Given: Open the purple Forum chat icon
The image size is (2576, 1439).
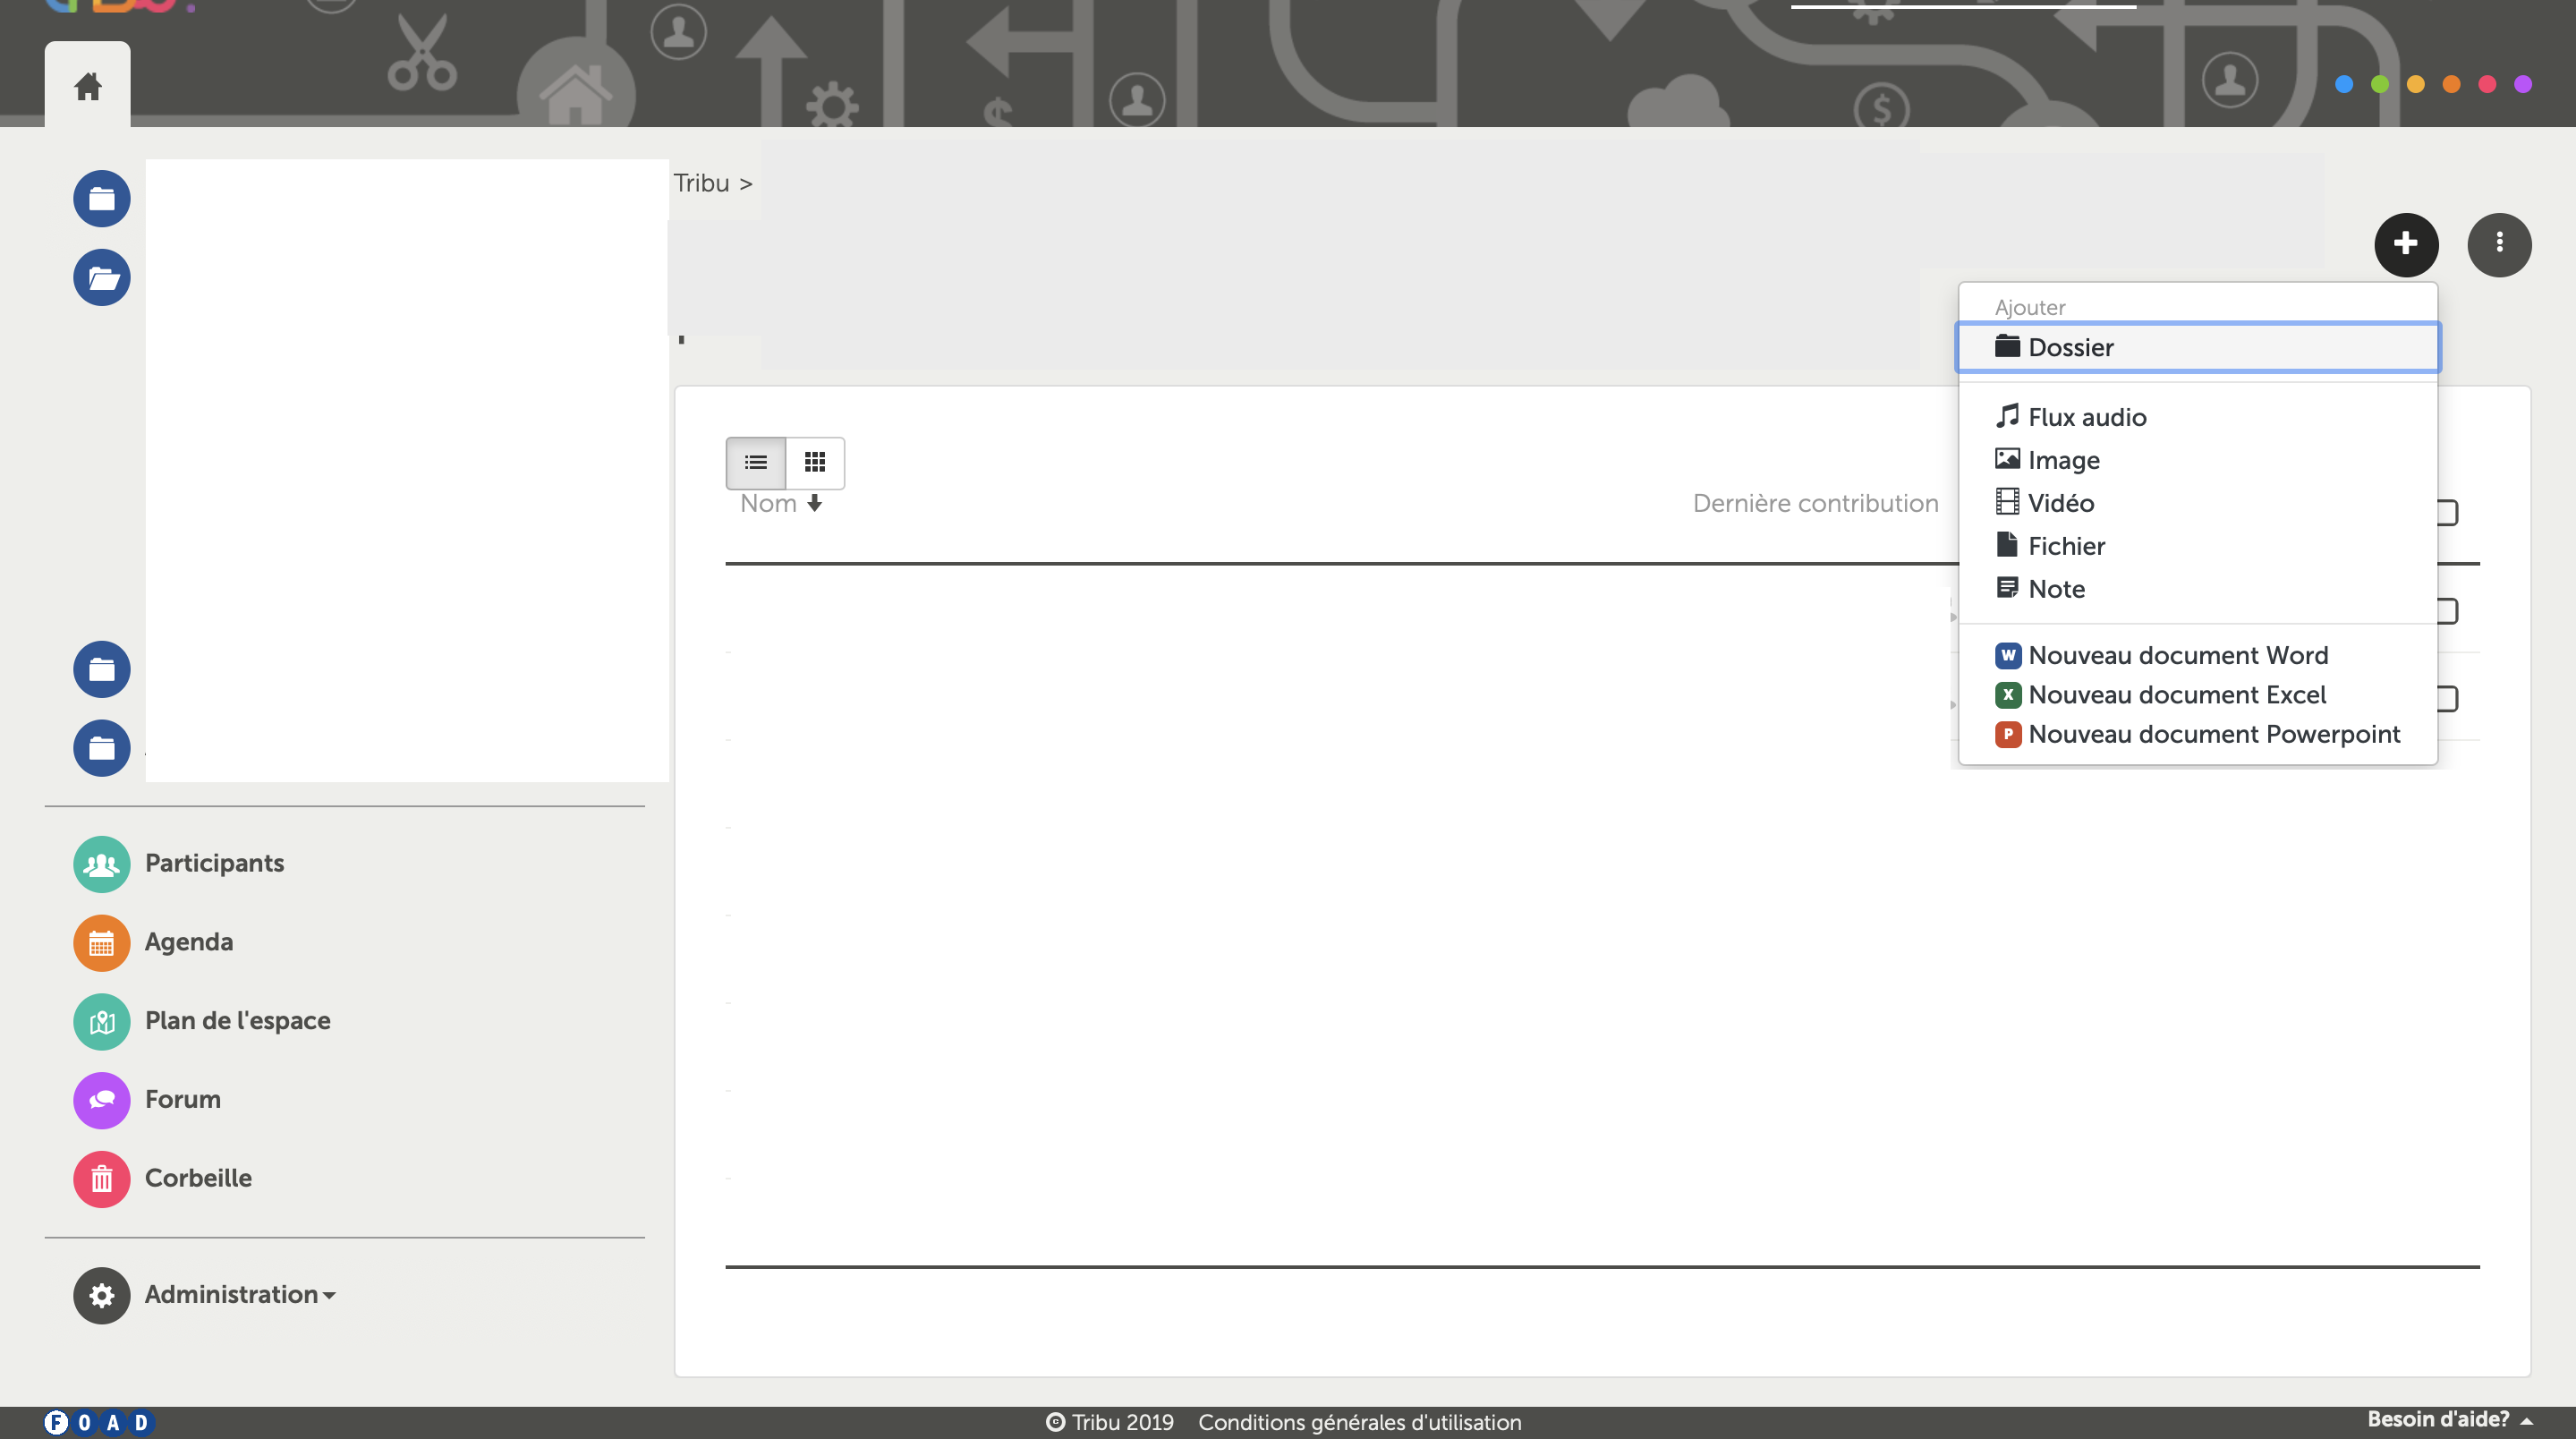Looking at the screenshot, I should tap(102, 1101).
